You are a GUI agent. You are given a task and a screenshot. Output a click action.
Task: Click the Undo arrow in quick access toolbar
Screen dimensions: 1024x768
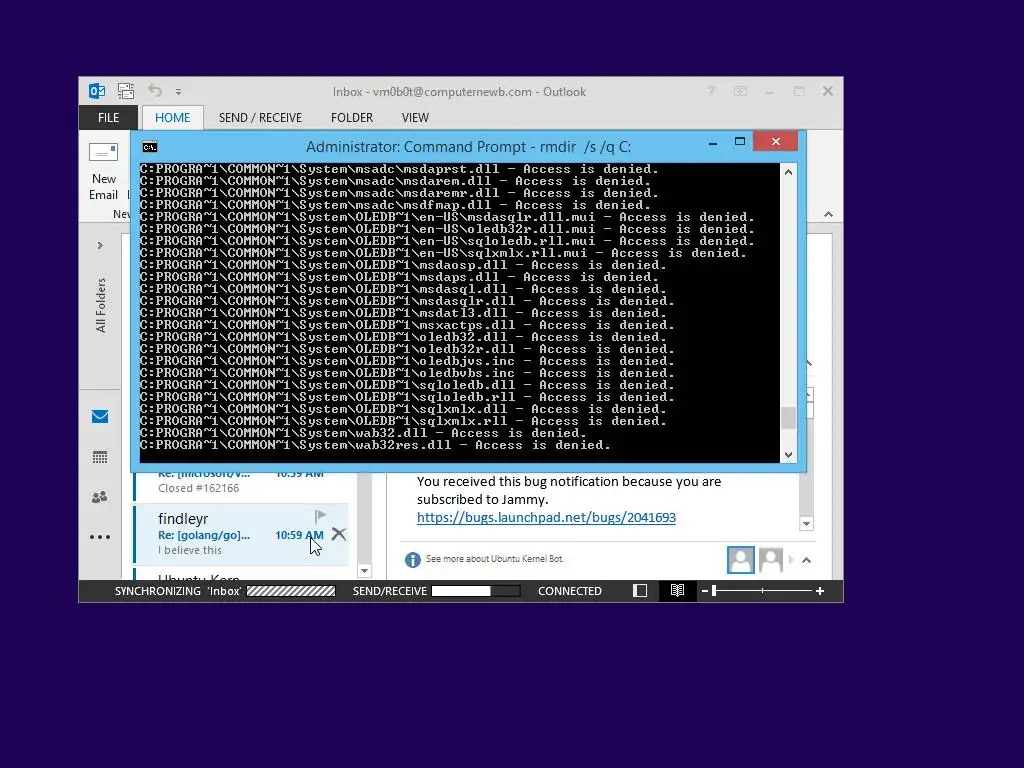[155, 91]
